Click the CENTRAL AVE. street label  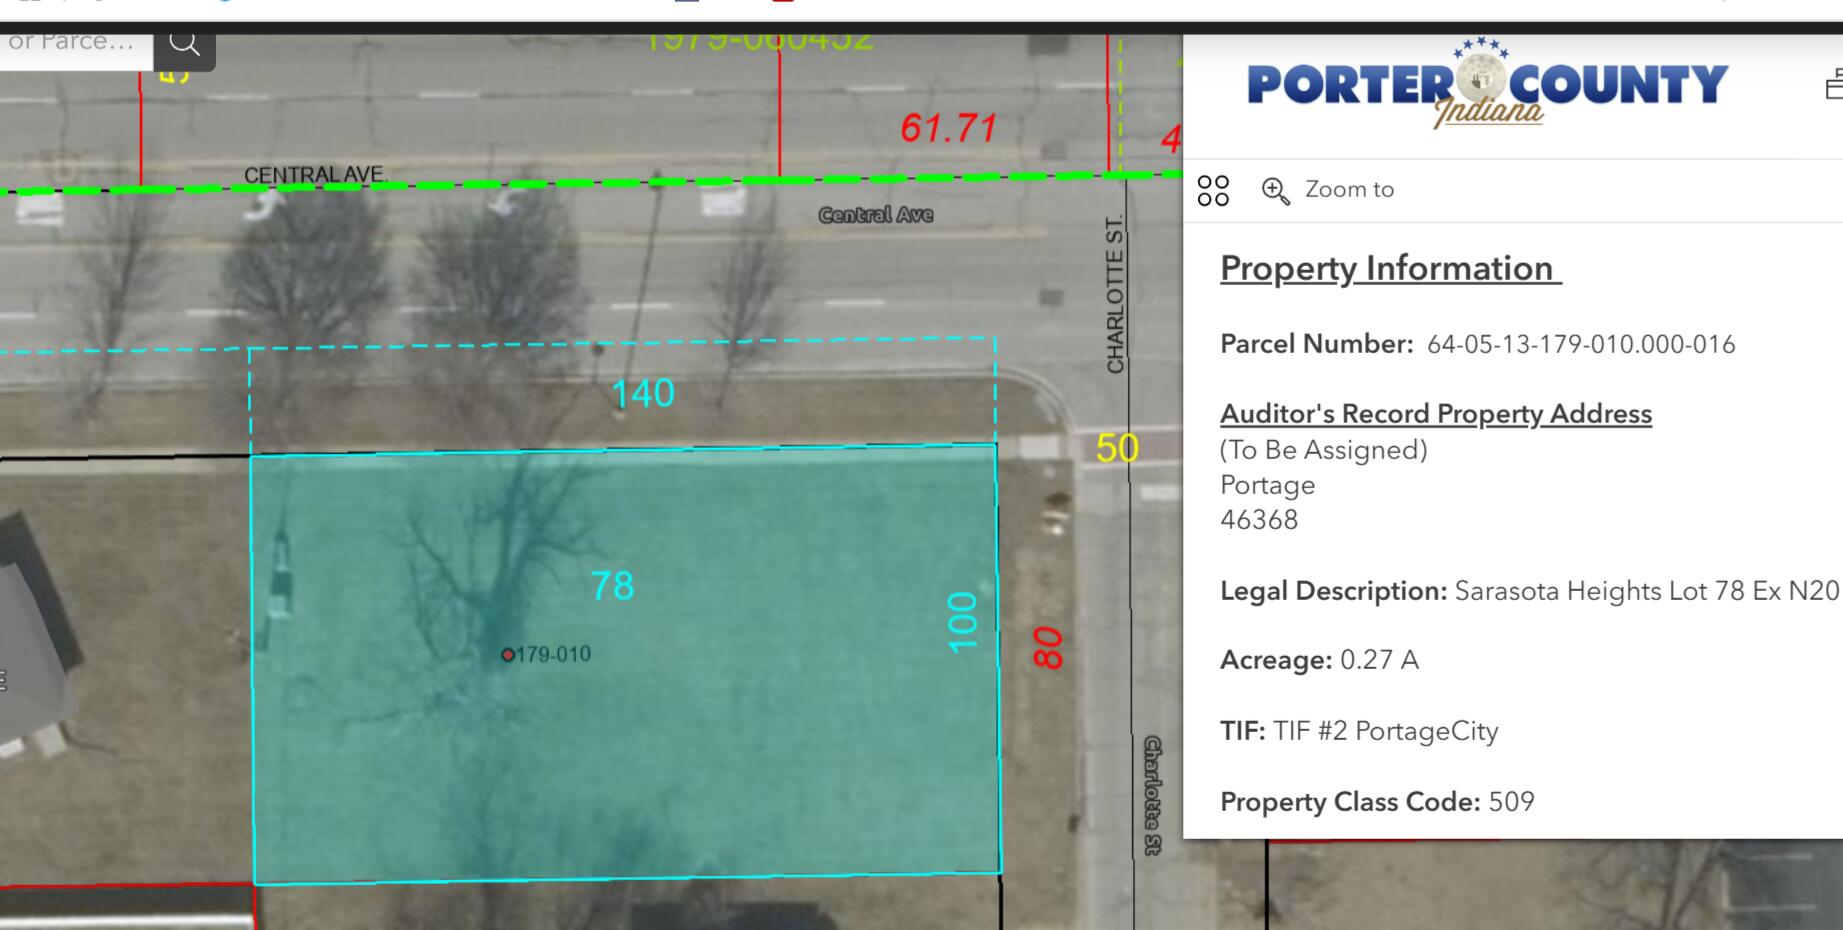[316, 175]
